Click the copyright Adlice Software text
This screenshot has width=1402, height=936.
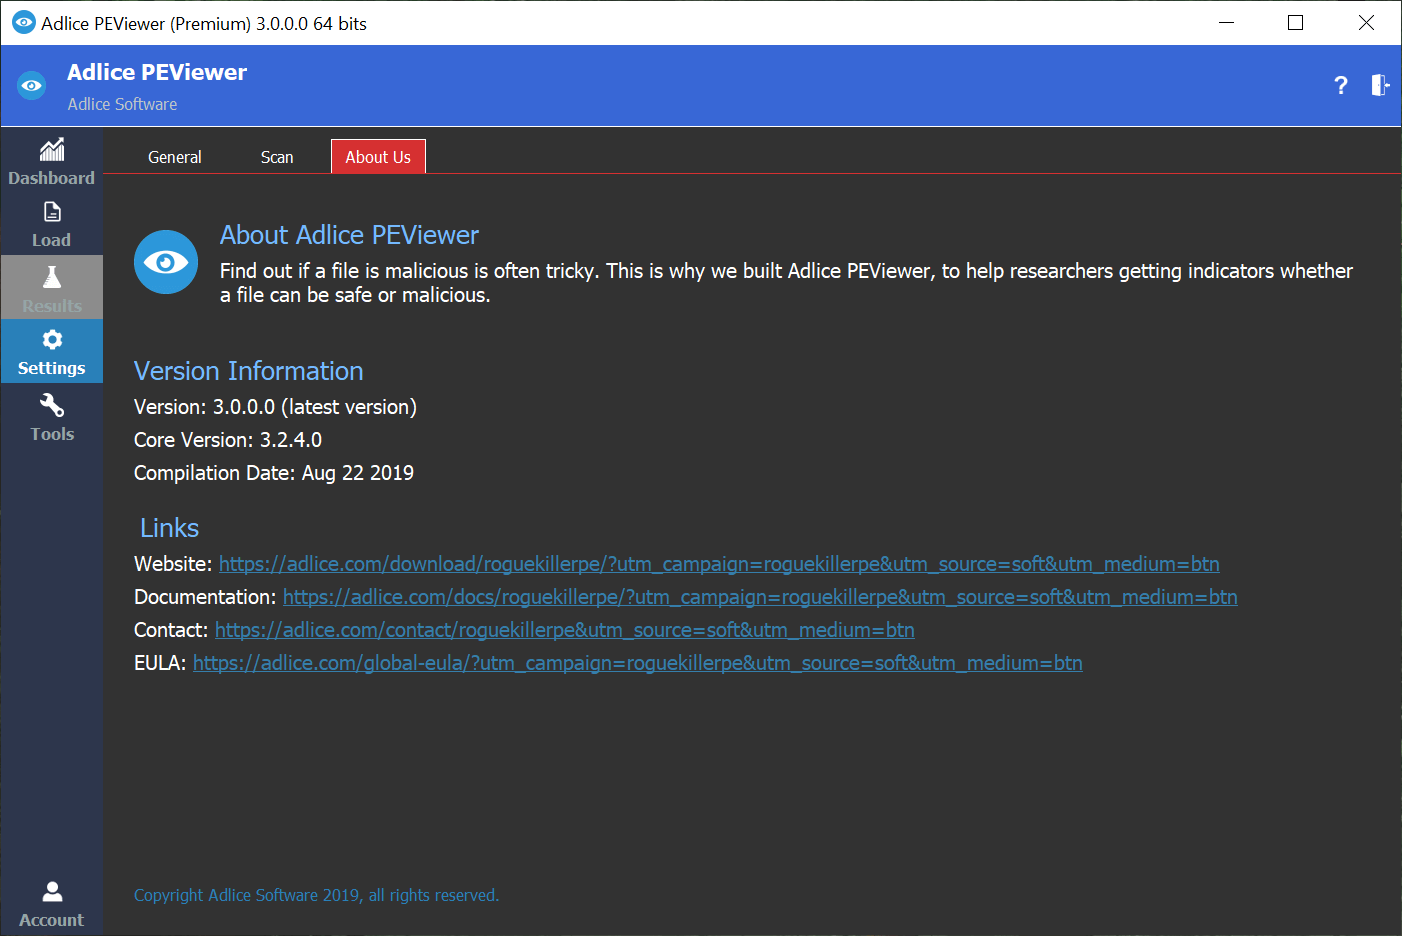[316, 895]
